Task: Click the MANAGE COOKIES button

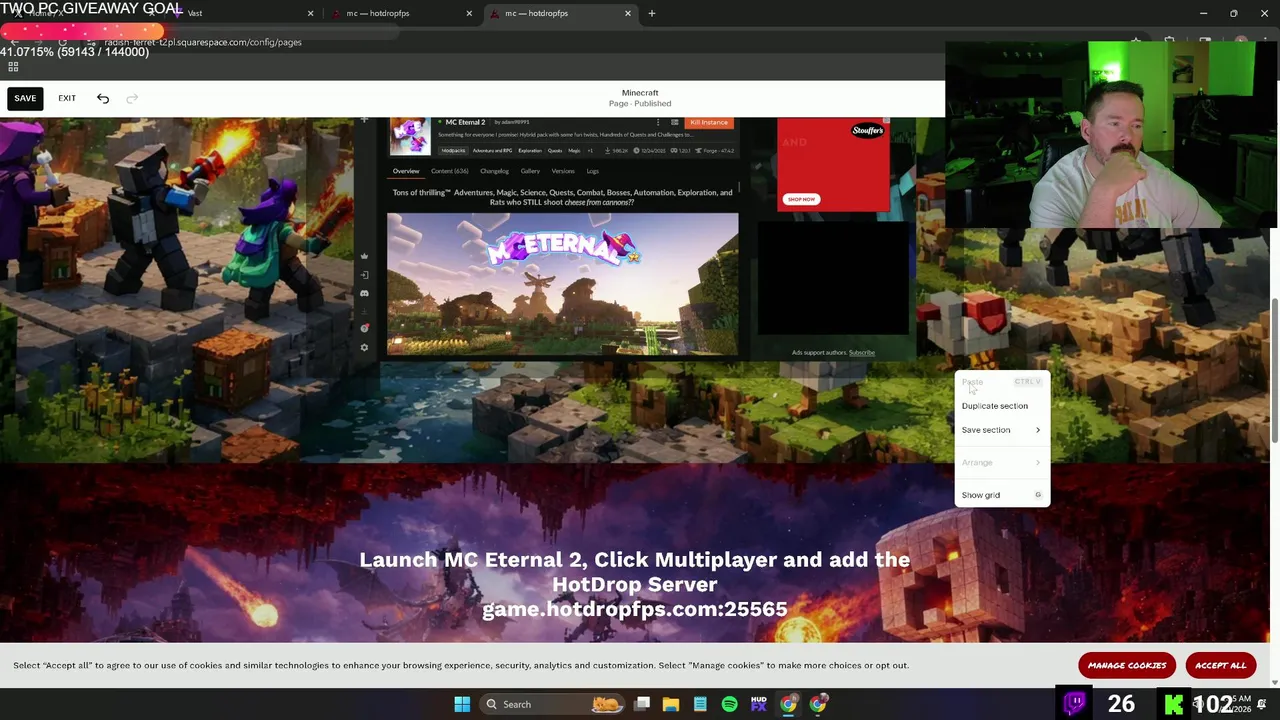Action: pos(1127,665)
